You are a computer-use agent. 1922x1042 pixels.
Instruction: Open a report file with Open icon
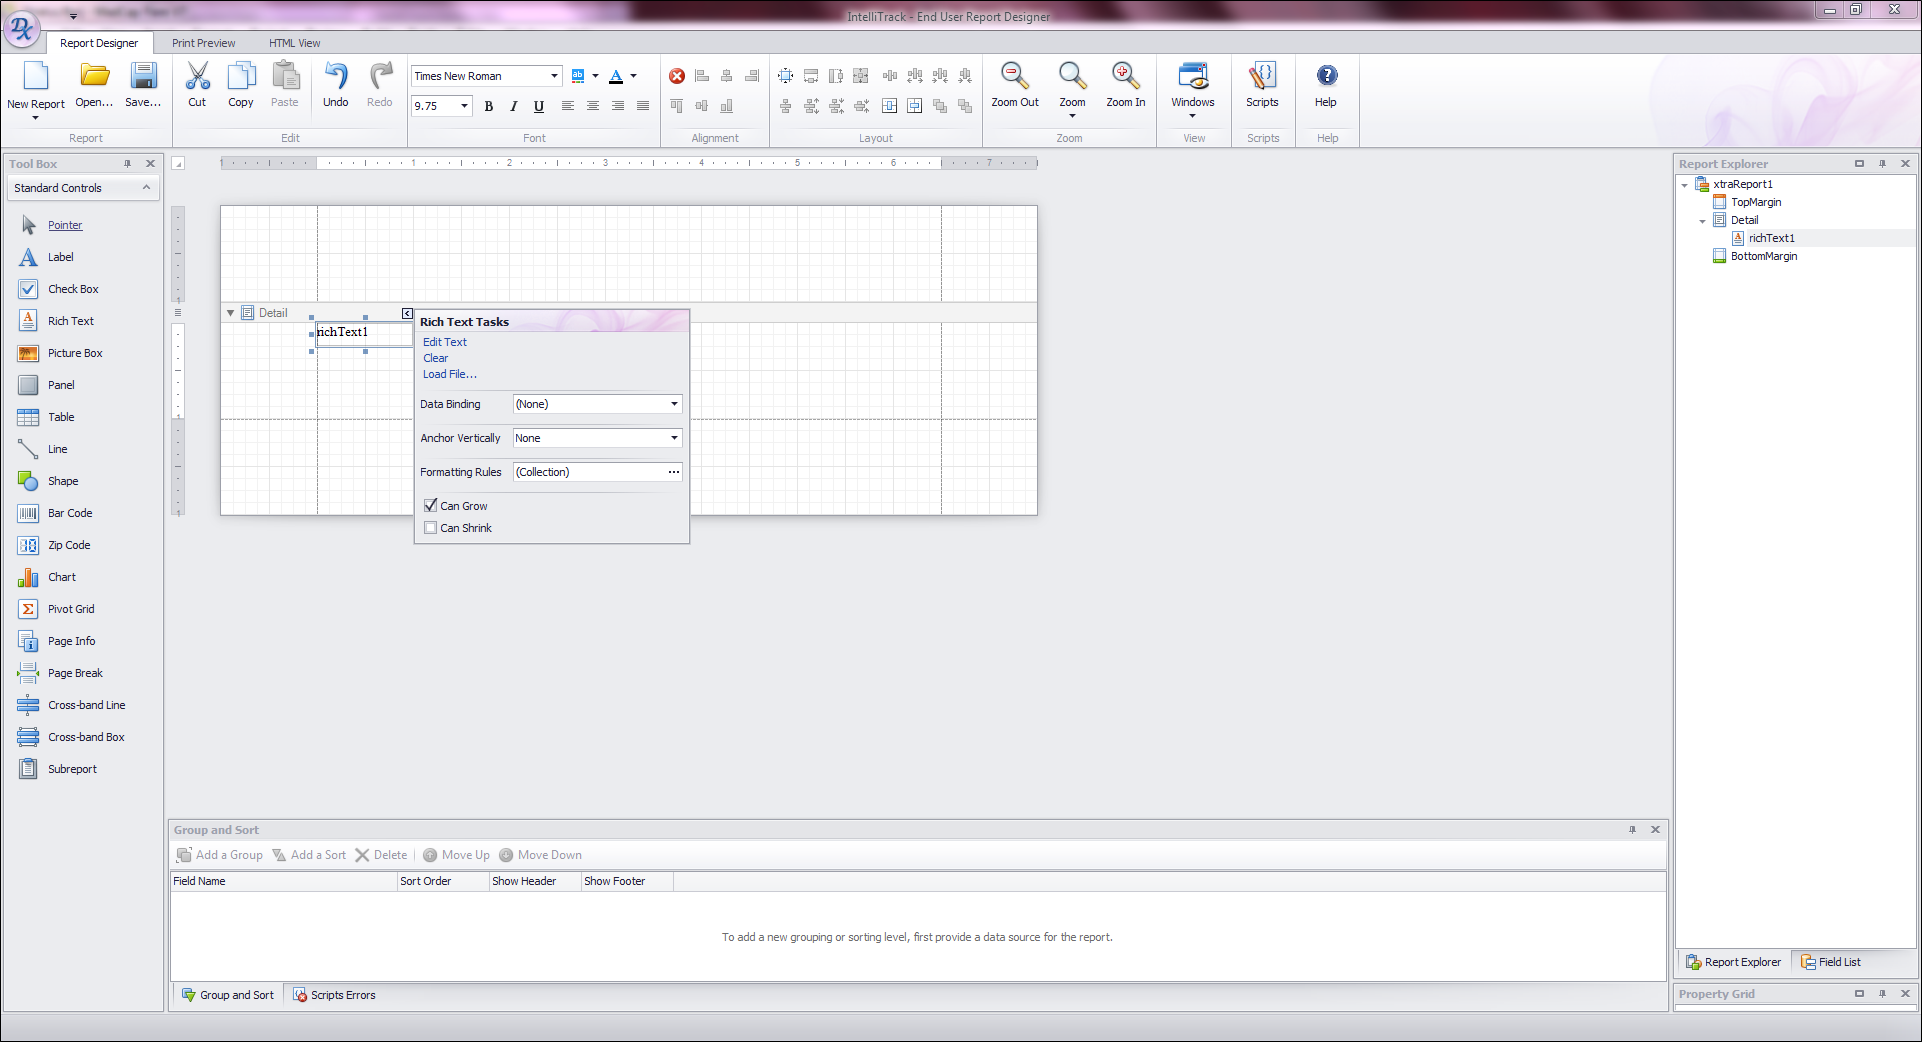94,77
